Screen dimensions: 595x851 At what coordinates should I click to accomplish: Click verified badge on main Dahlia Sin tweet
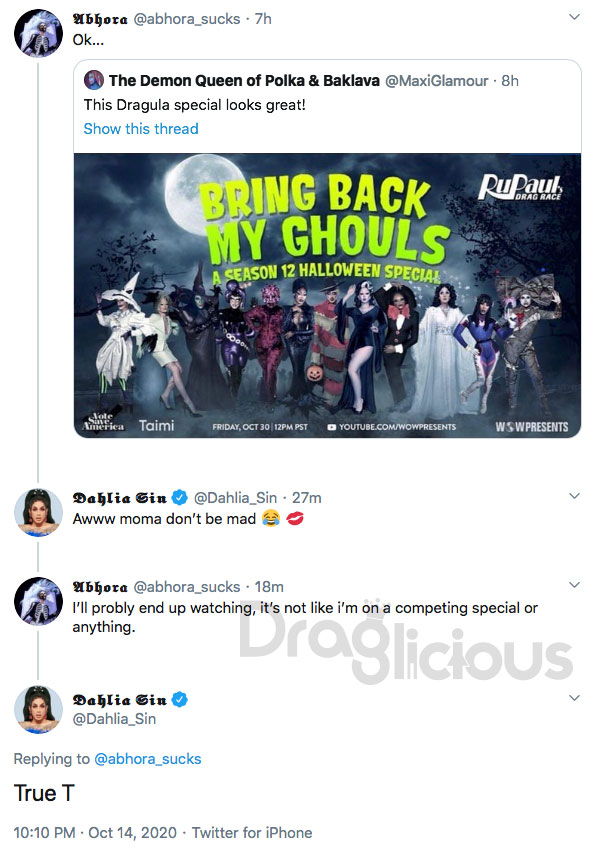tap(180, 700)
